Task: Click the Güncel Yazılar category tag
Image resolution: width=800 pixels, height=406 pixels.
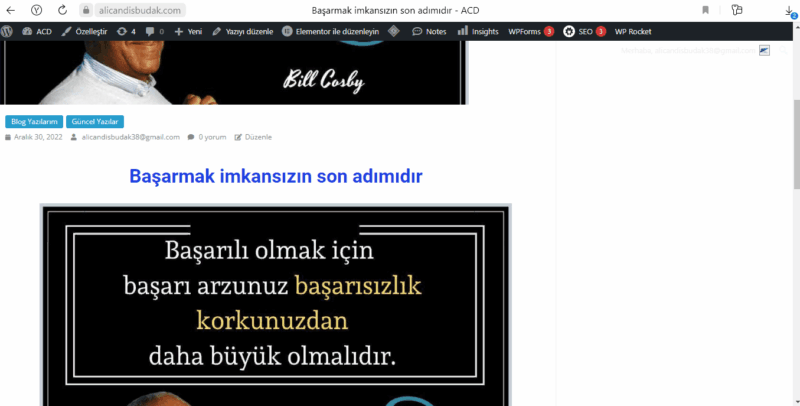Action: [x=94, y=121]
